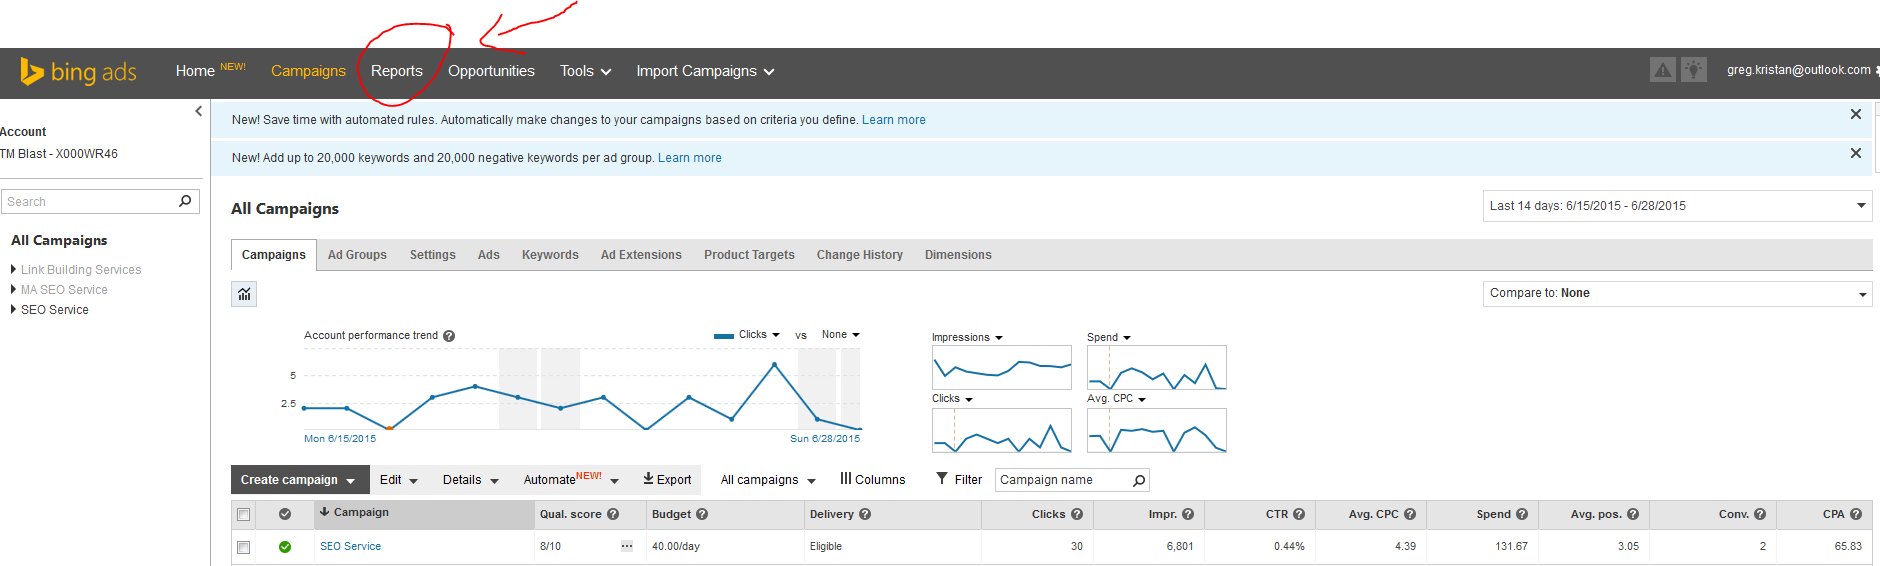1880x566 pixels.
Task: Open the Edit dropdown
Action: (x=398, y=480)
